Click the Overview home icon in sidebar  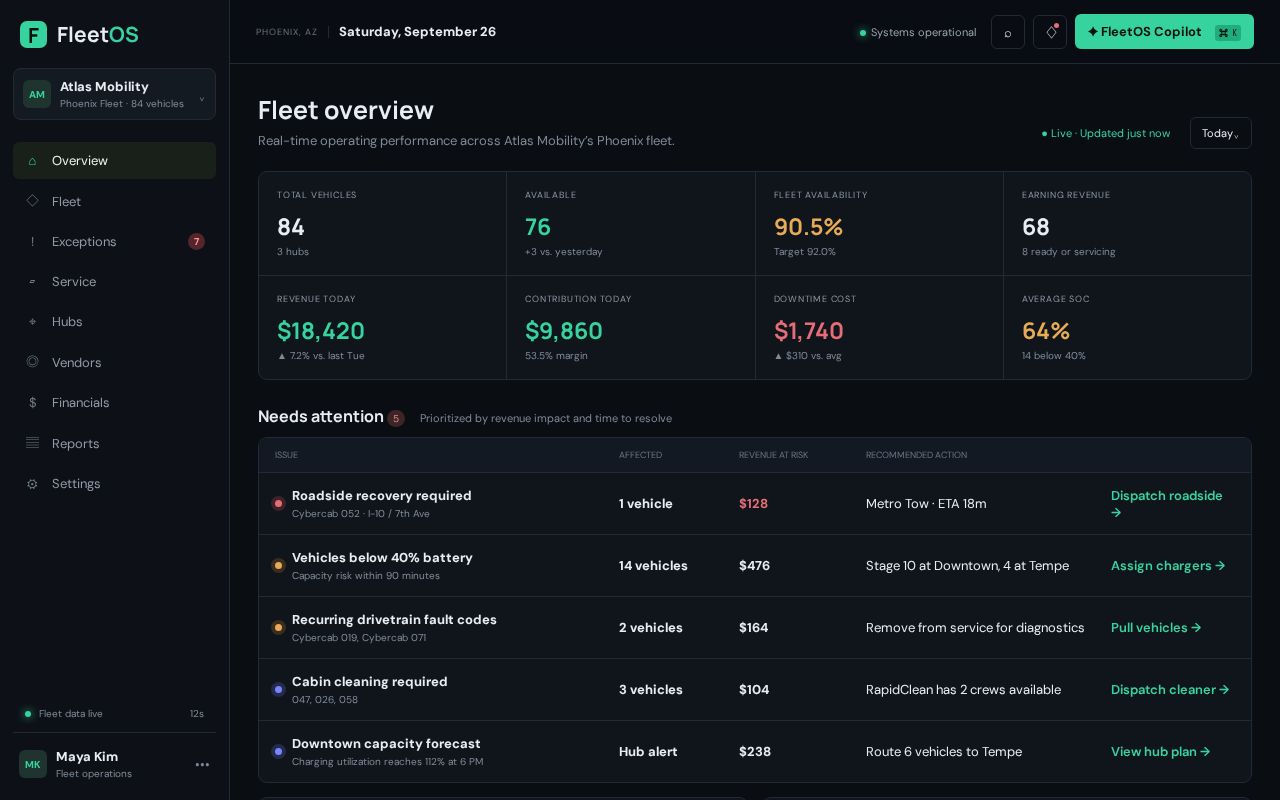32,161
